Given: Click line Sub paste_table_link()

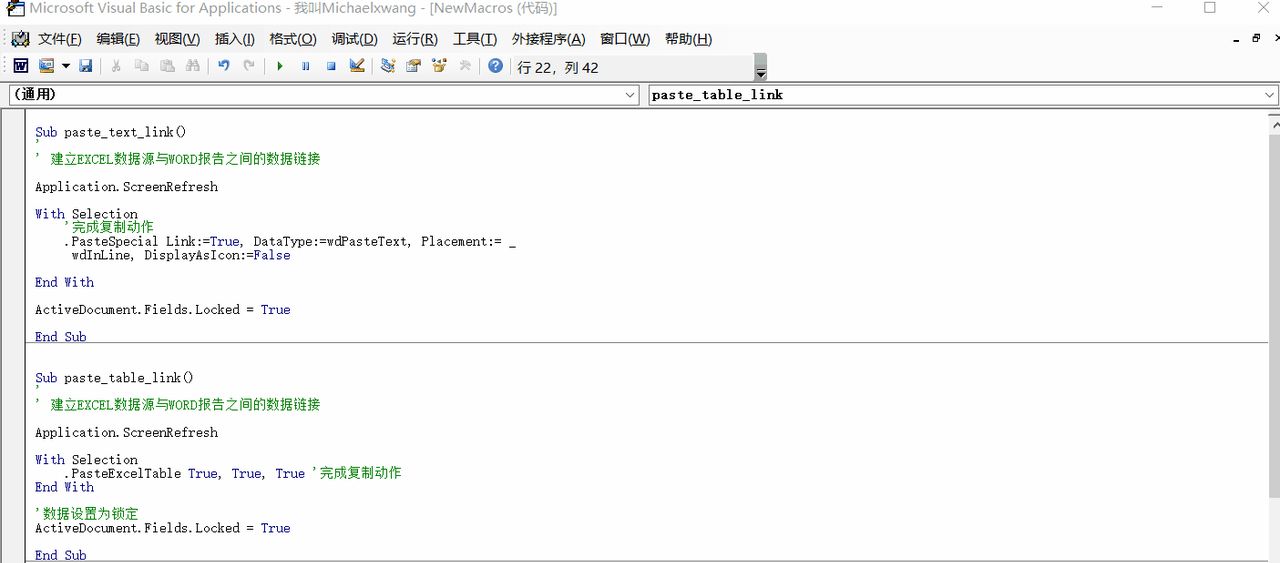Looking at the screenshot, I should tap(114, 378).
